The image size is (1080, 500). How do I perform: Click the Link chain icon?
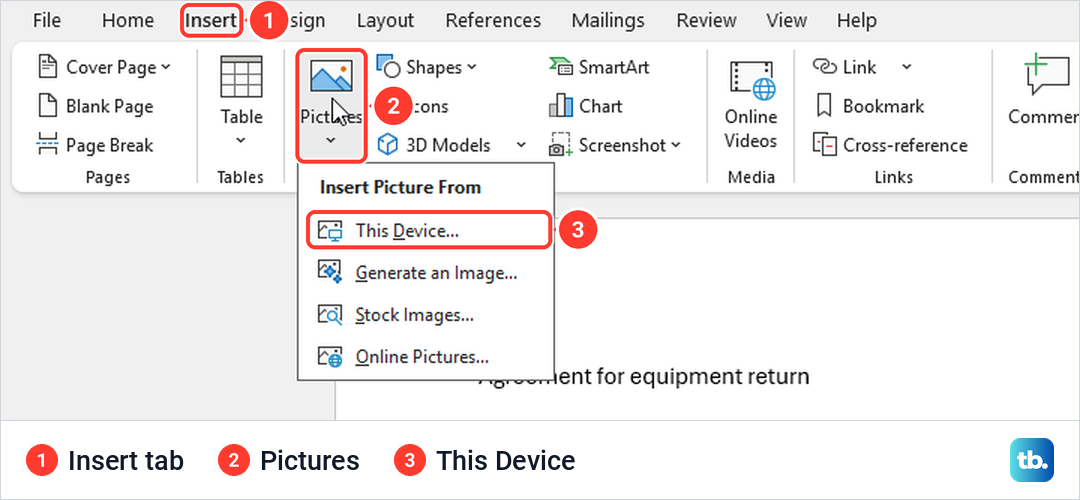[x=824, y=67]
